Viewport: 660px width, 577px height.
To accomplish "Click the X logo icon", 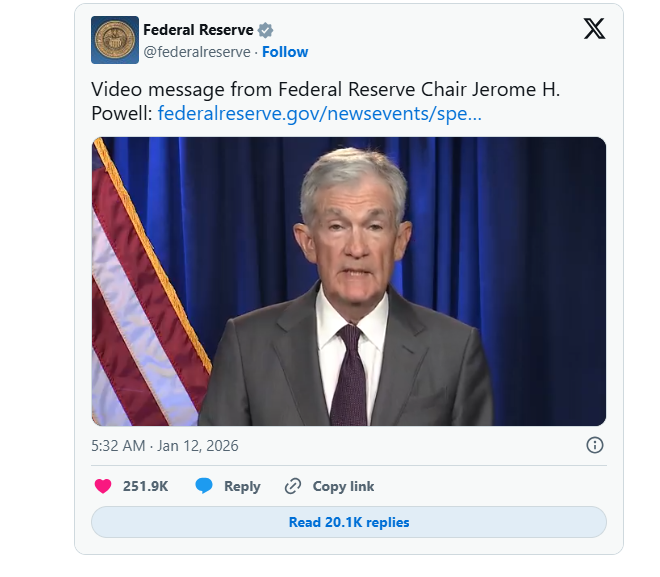I will click(x=594, y=29).
